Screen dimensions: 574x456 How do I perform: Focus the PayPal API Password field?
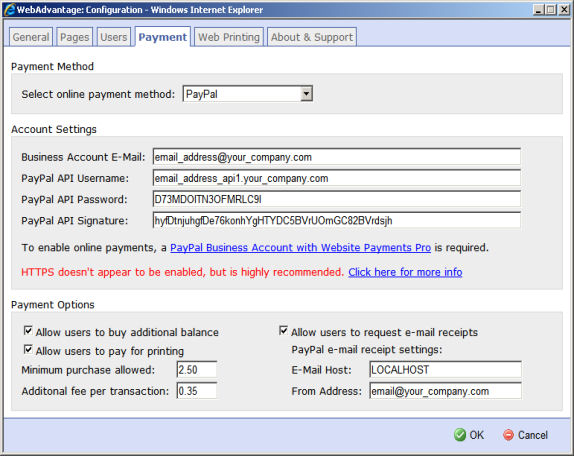coord(337,199)
